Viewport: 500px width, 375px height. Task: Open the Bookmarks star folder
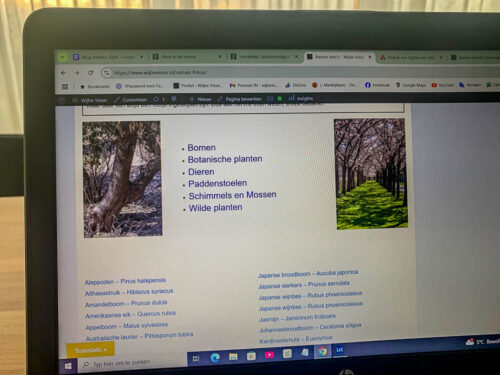[95, 86]
